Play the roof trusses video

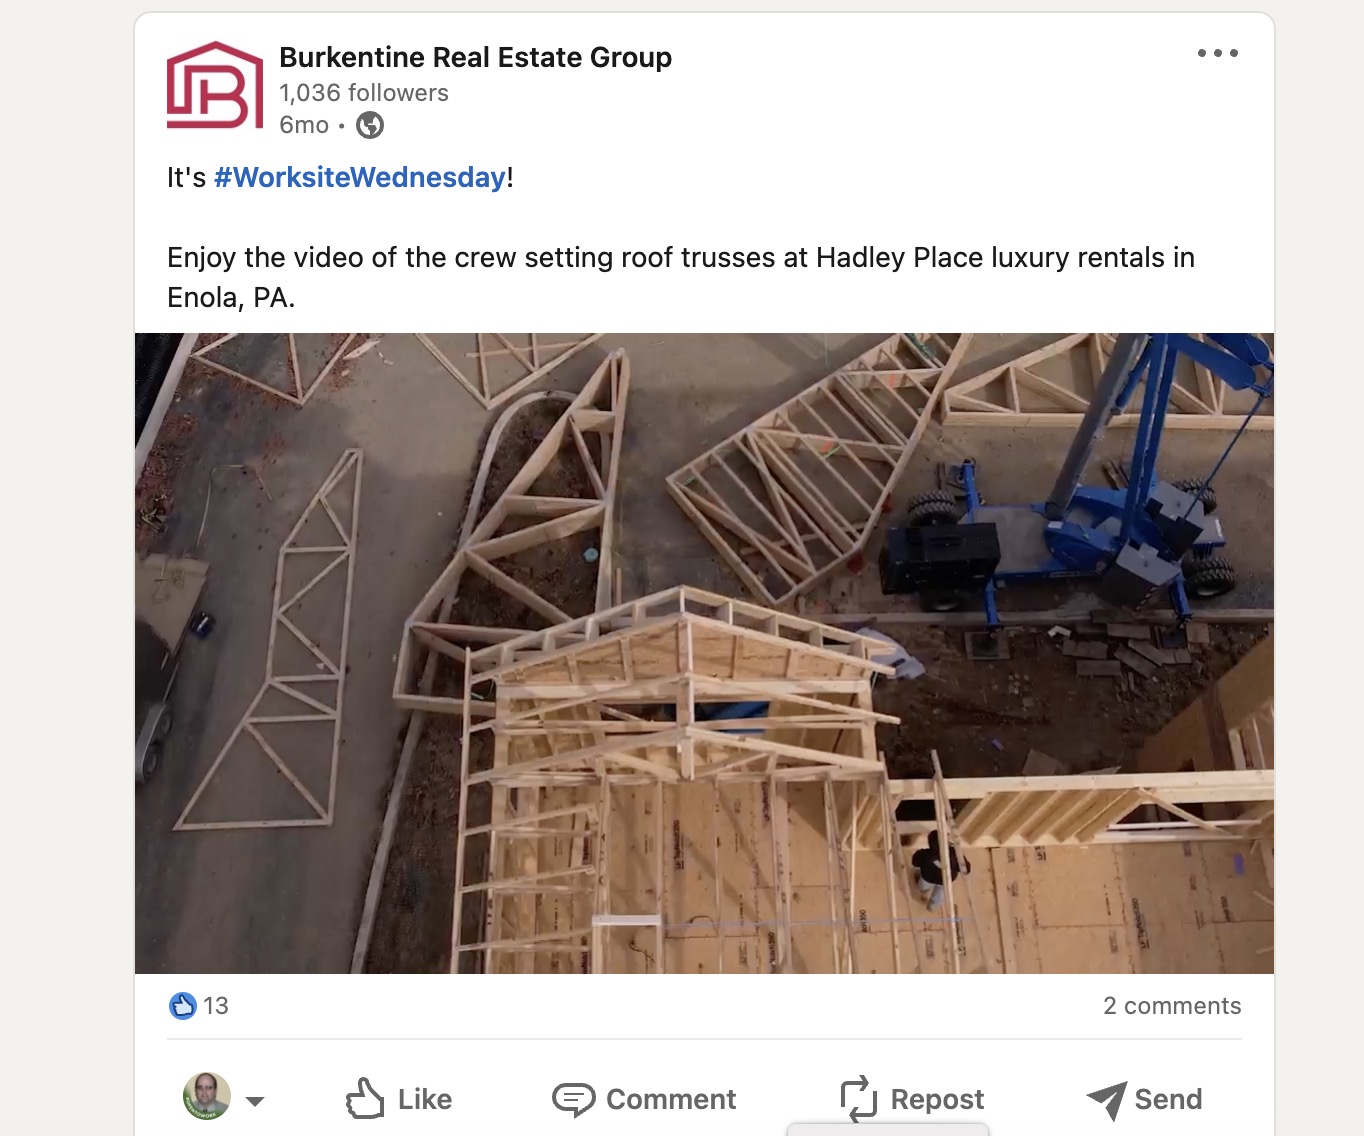704,653
